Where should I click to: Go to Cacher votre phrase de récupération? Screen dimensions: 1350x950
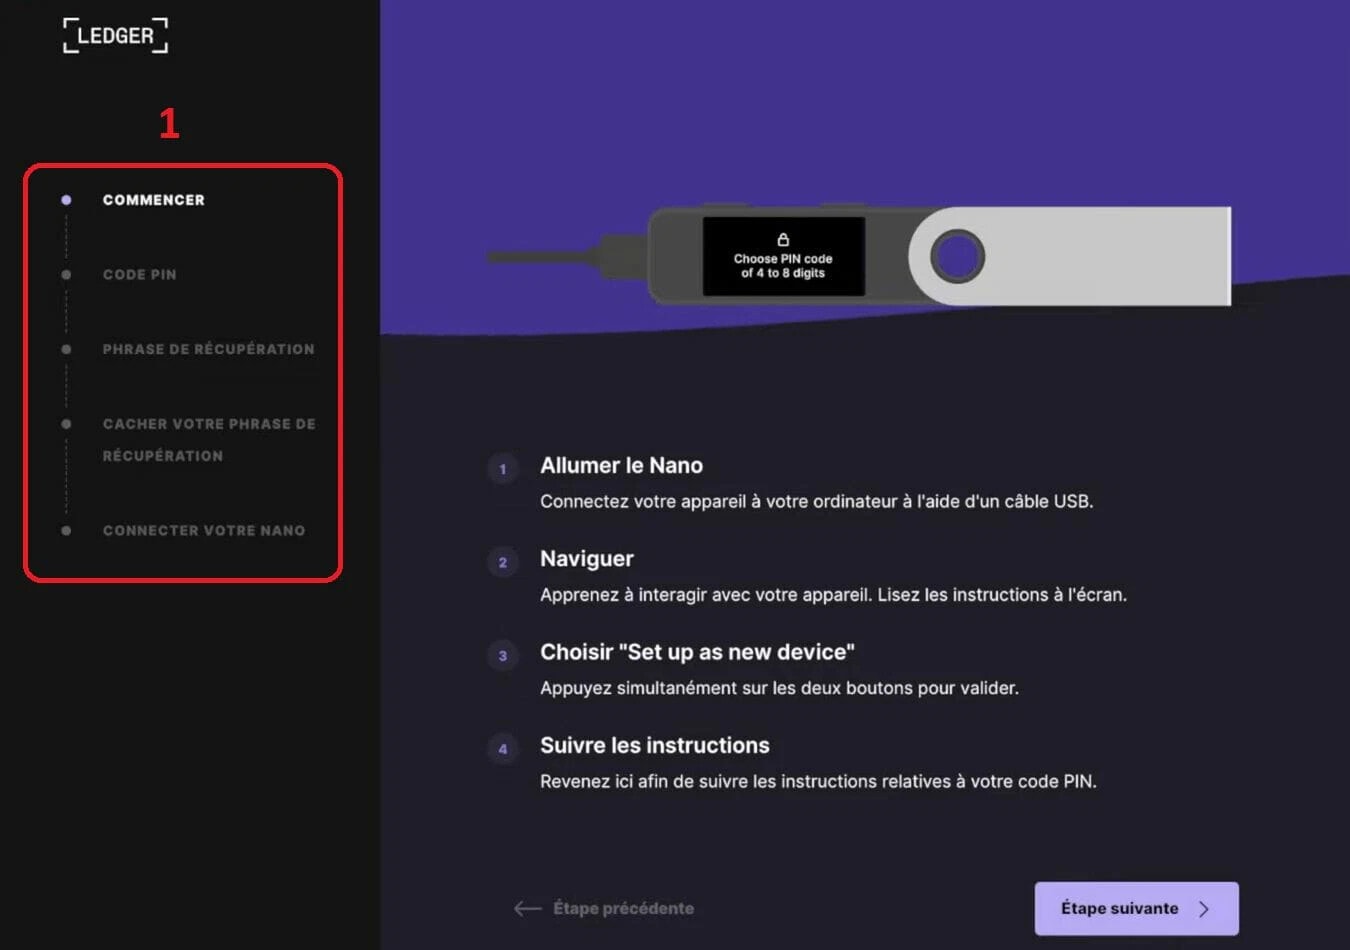208,439
